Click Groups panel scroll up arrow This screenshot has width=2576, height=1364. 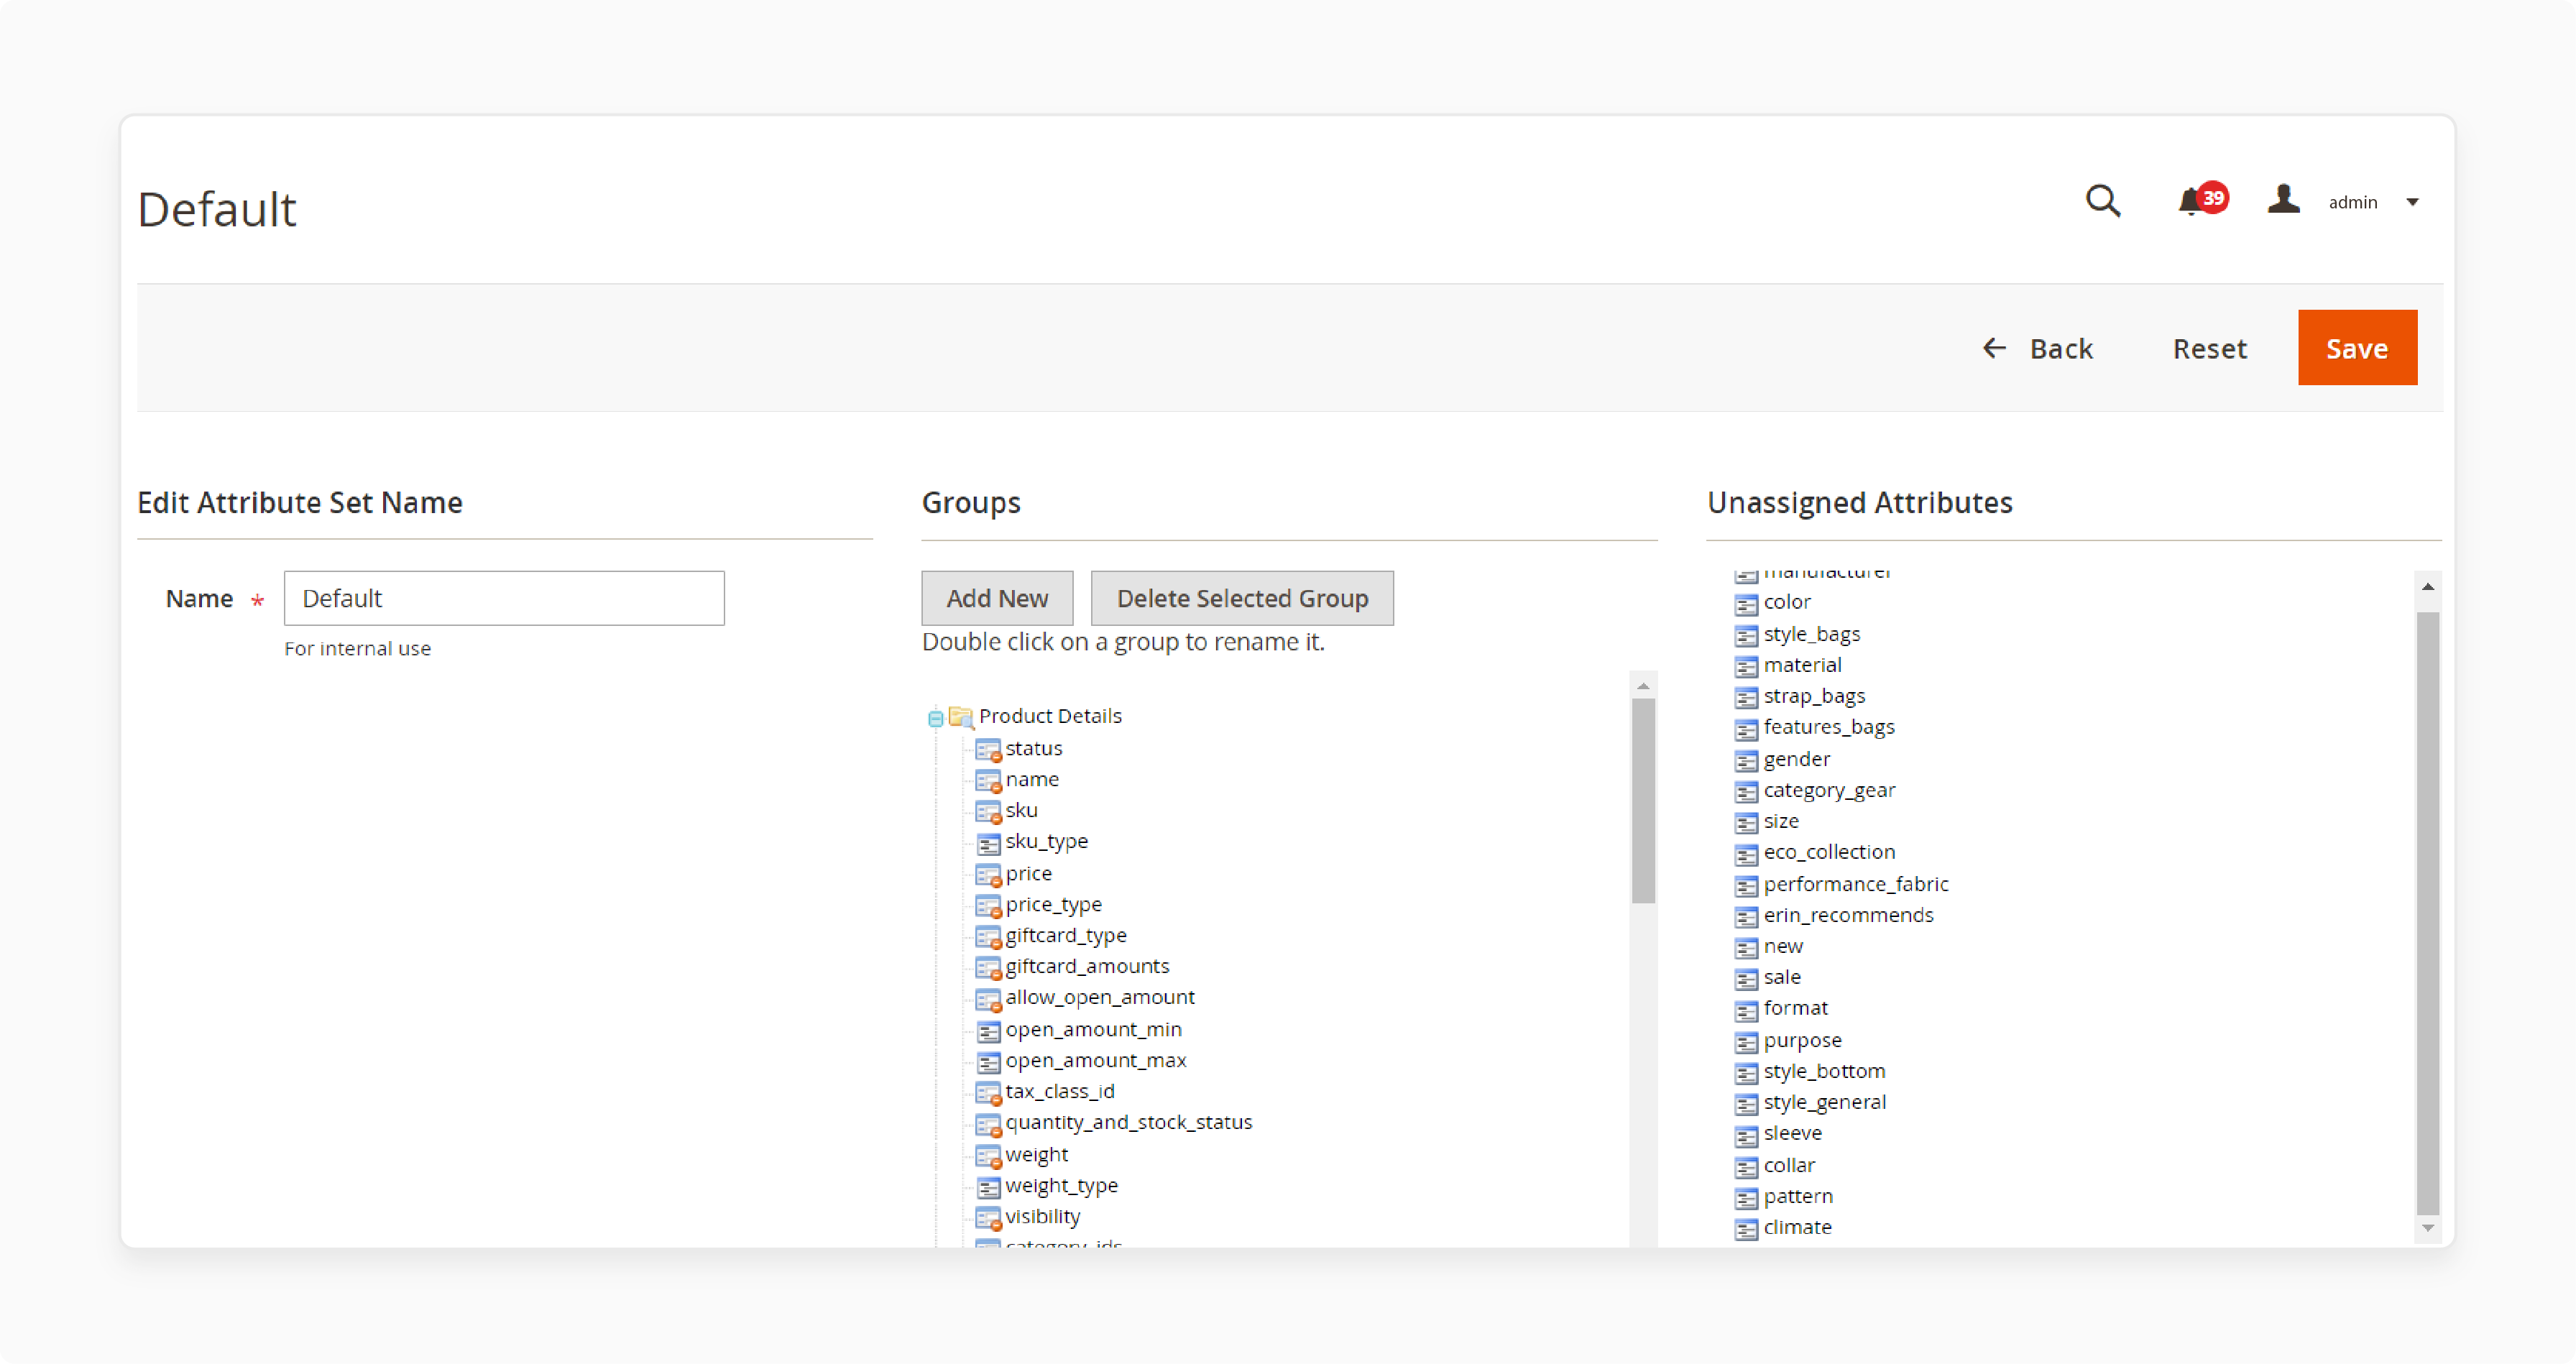pyautogui.click(x=1642, y=686)
